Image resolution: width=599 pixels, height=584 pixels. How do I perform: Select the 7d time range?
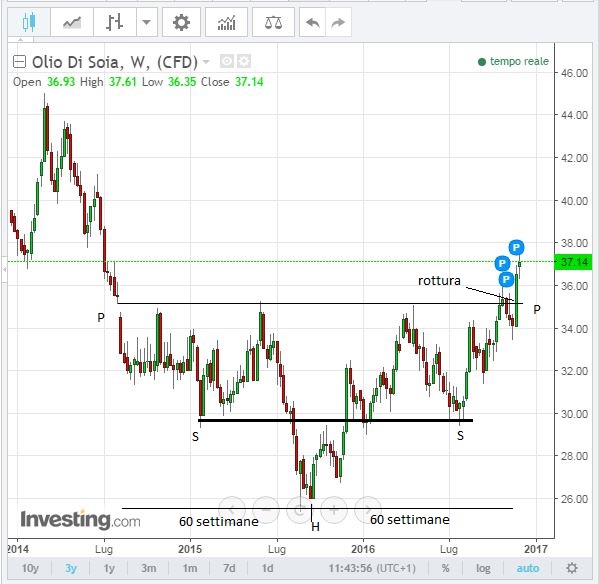coord(229,568)
